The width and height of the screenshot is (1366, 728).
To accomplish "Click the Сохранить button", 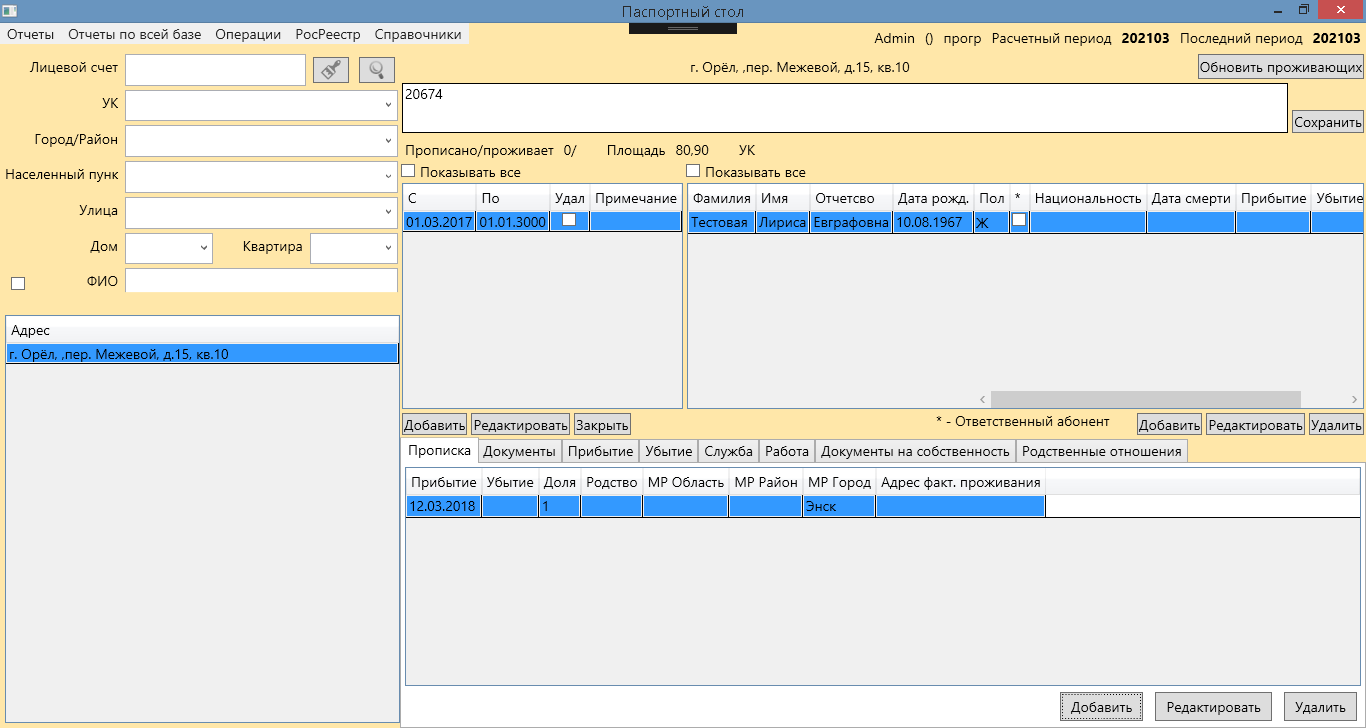I will click(1327, 122).
